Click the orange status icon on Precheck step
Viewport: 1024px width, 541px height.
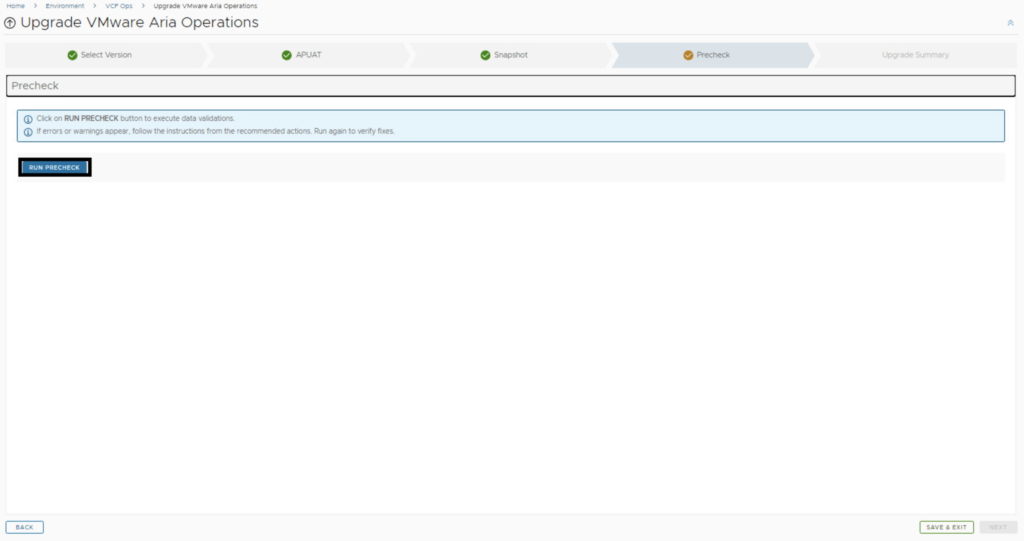[688, 55]
